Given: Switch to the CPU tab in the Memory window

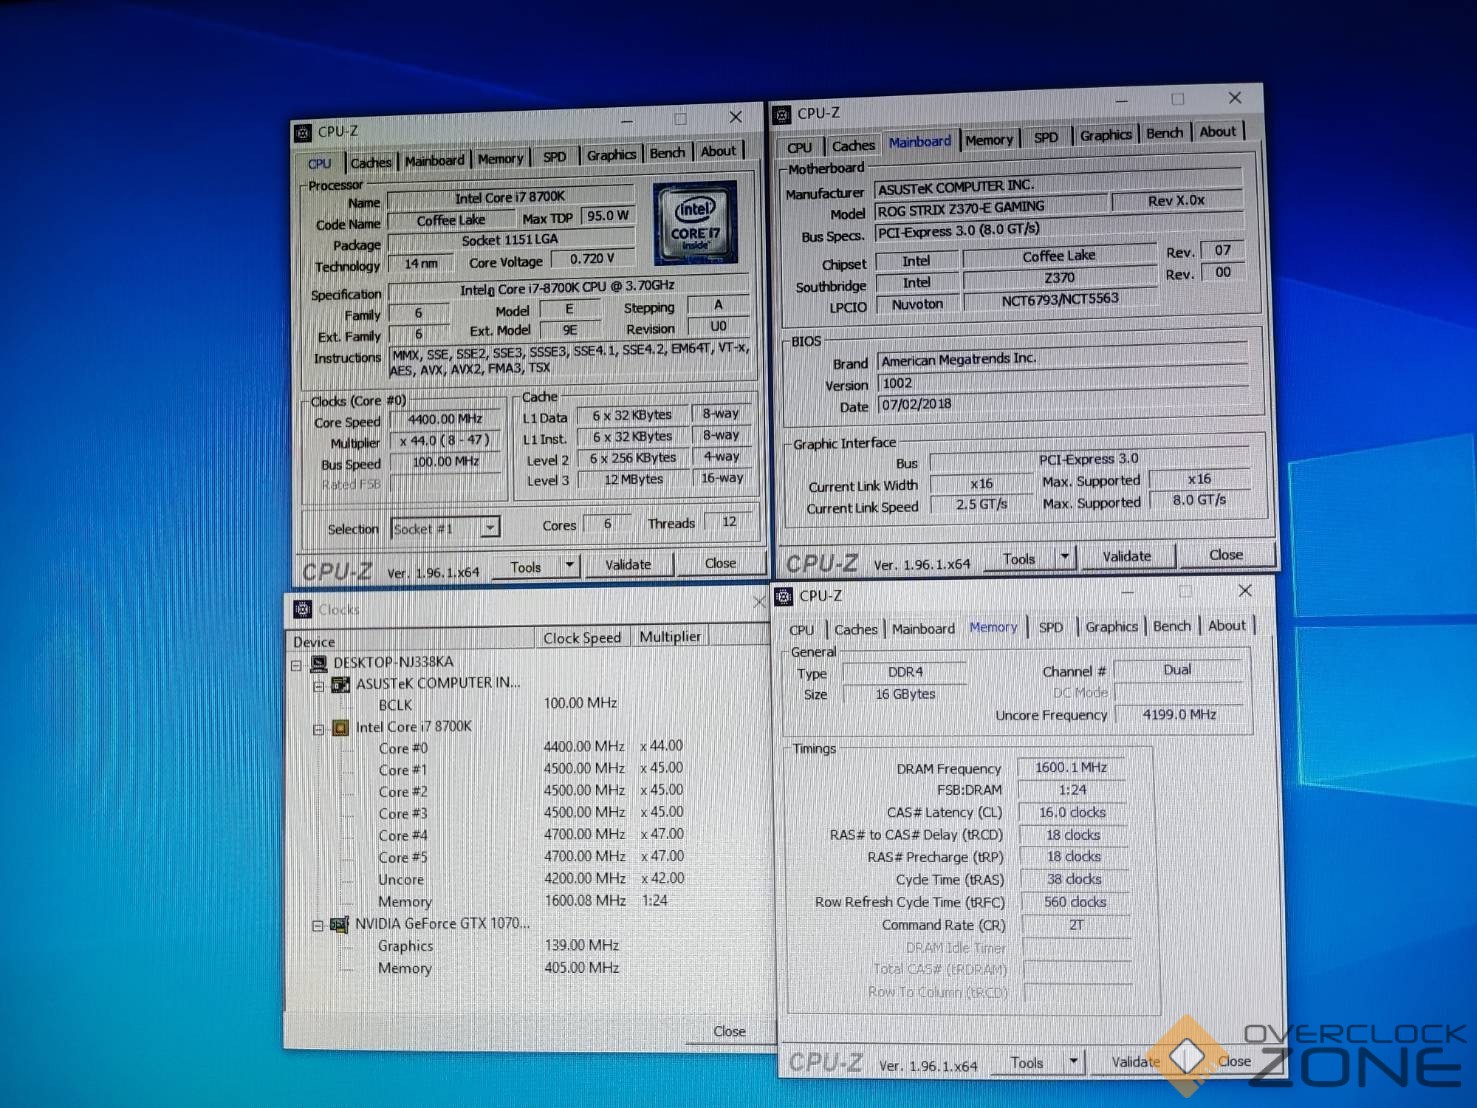Looking at the screenshot, I should [802, 630].
